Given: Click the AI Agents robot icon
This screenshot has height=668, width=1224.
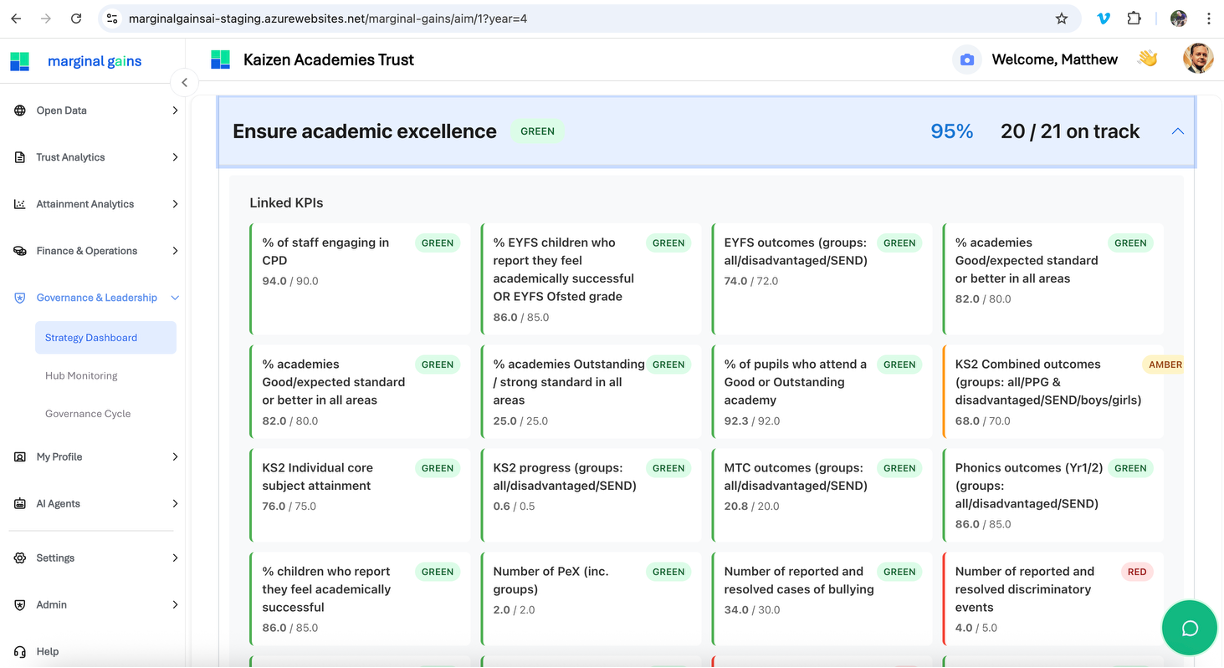Looking at the screenshot, I should 20,504.
